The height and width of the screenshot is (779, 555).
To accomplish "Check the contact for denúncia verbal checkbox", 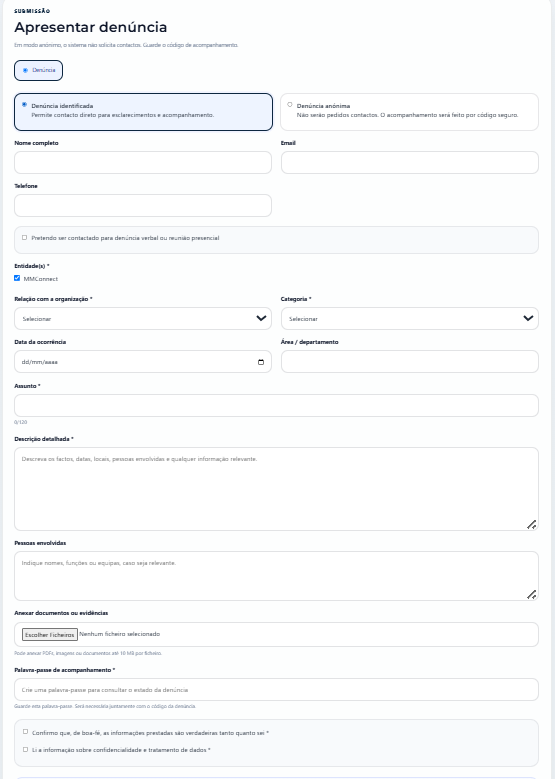I will click(24, 238).
